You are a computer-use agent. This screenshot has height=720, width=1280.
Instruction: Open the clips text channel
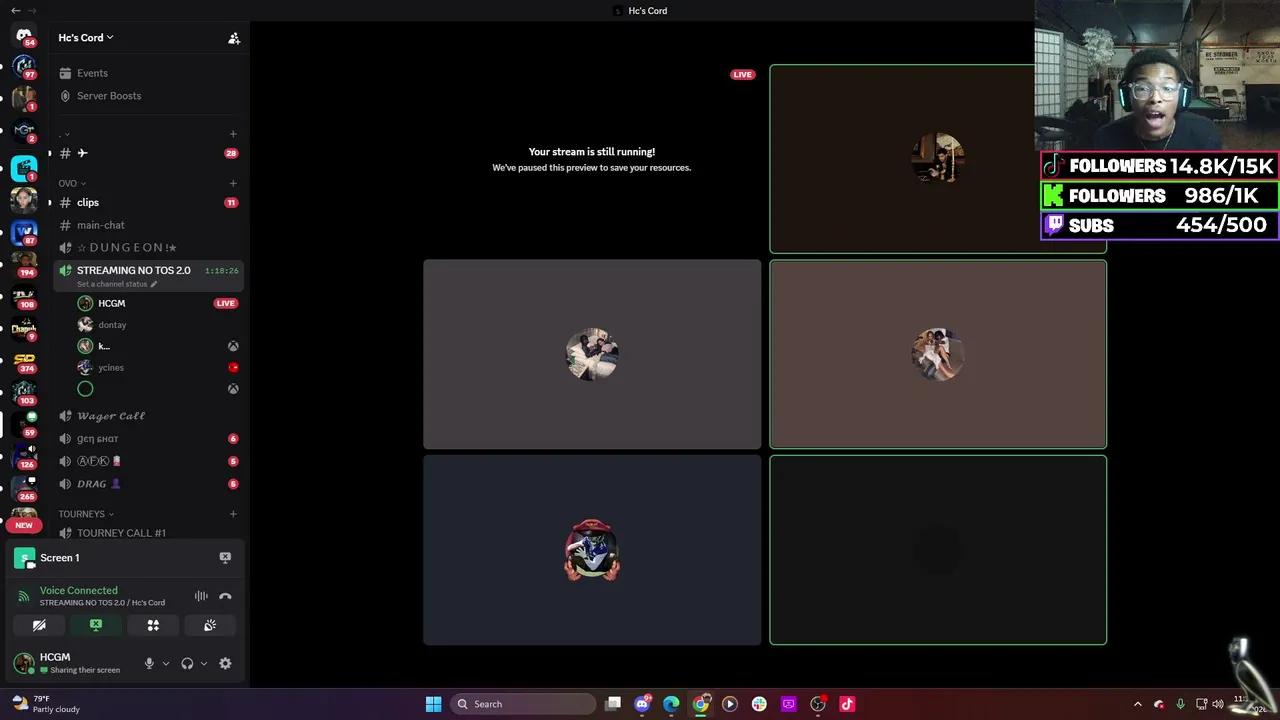click(148, 202)
